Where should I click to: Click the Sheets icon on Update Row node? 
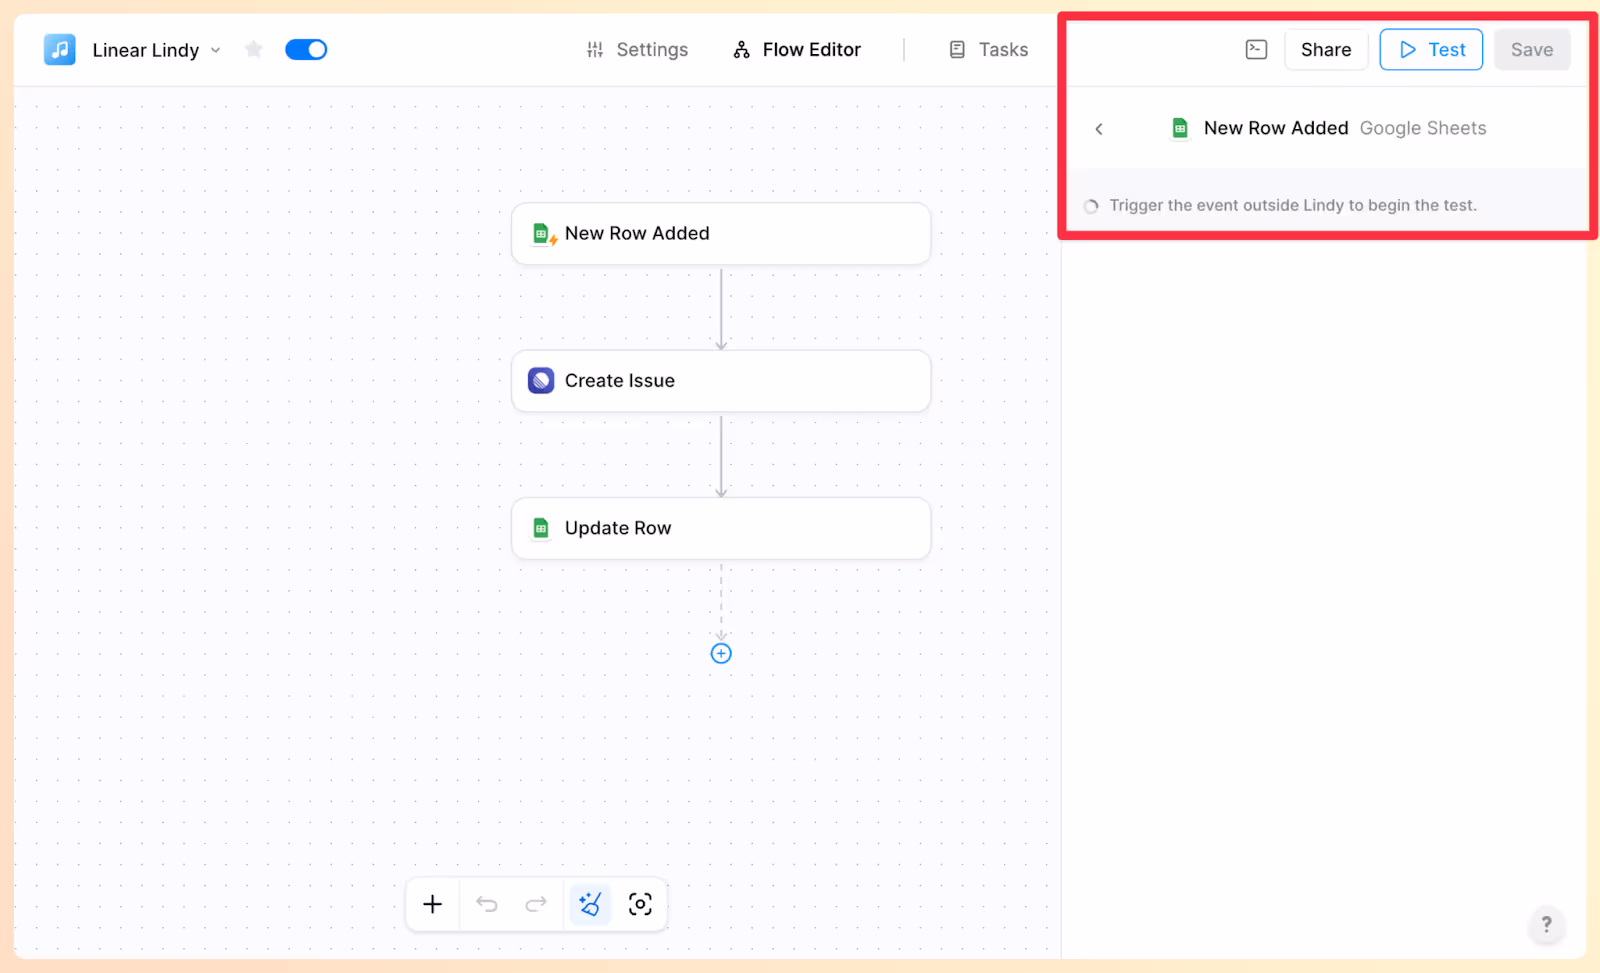point(541,528)
